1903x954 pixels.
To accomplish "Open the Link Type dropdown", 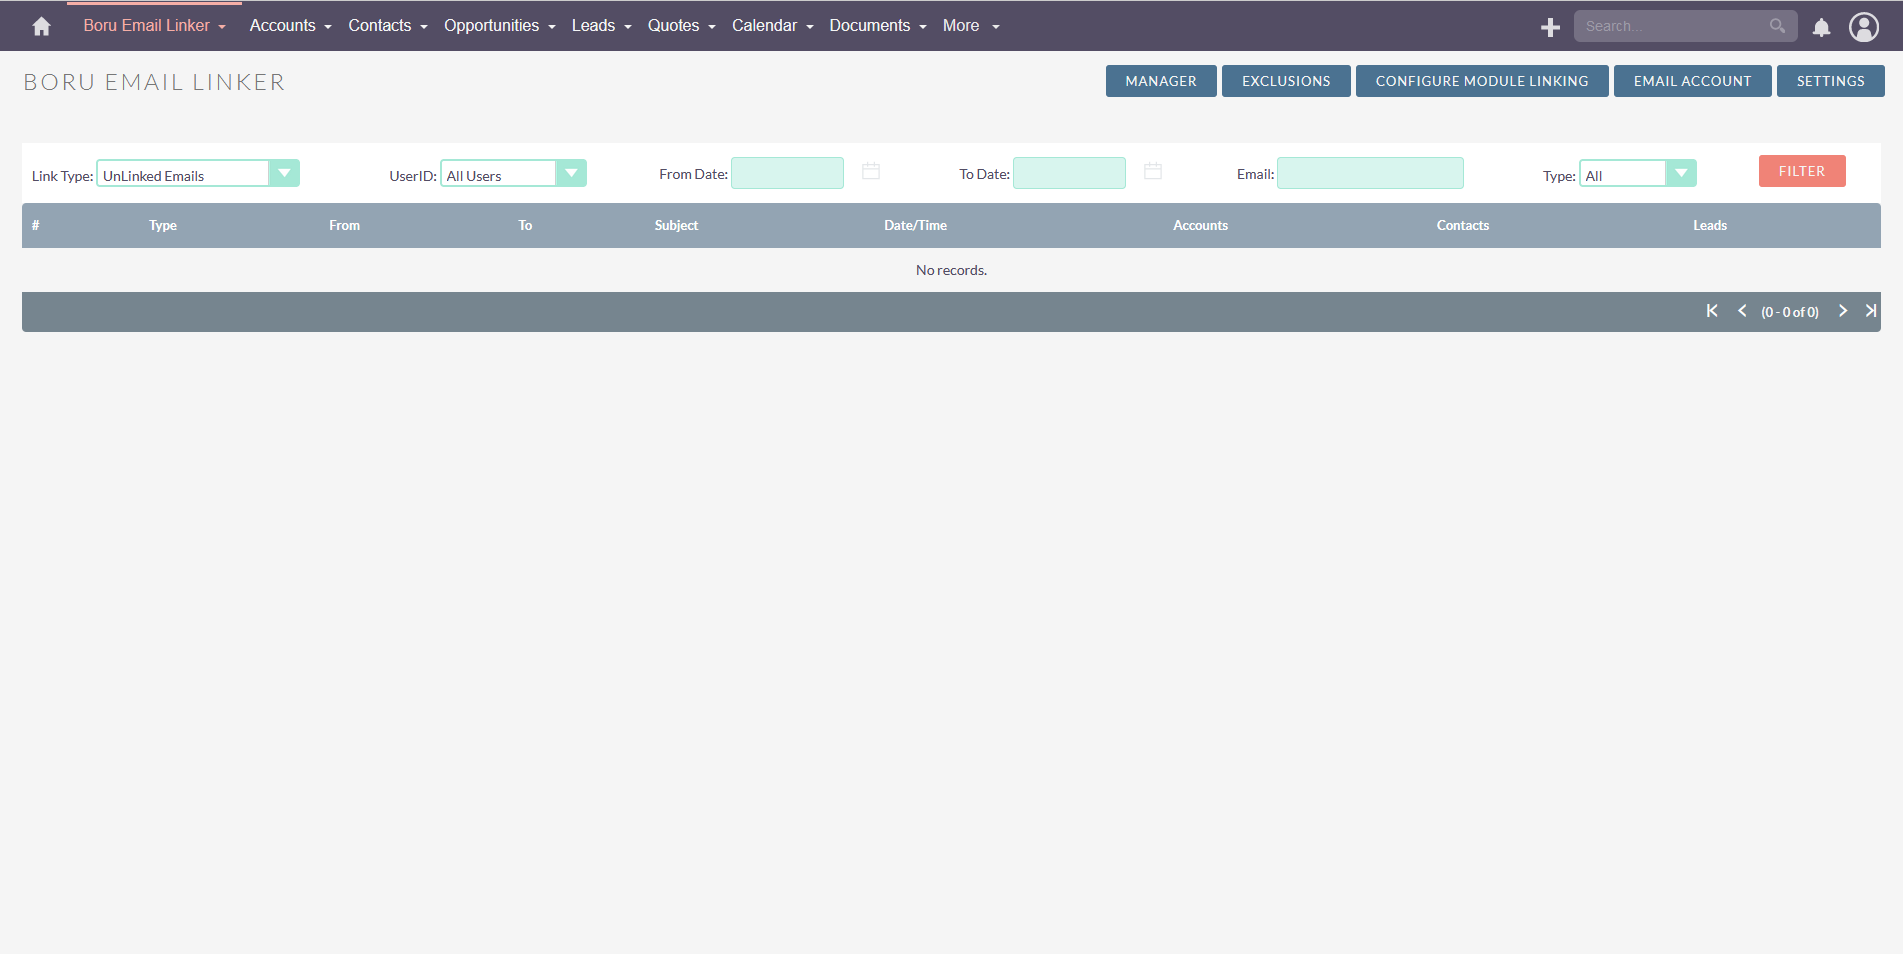I will 285,173.
